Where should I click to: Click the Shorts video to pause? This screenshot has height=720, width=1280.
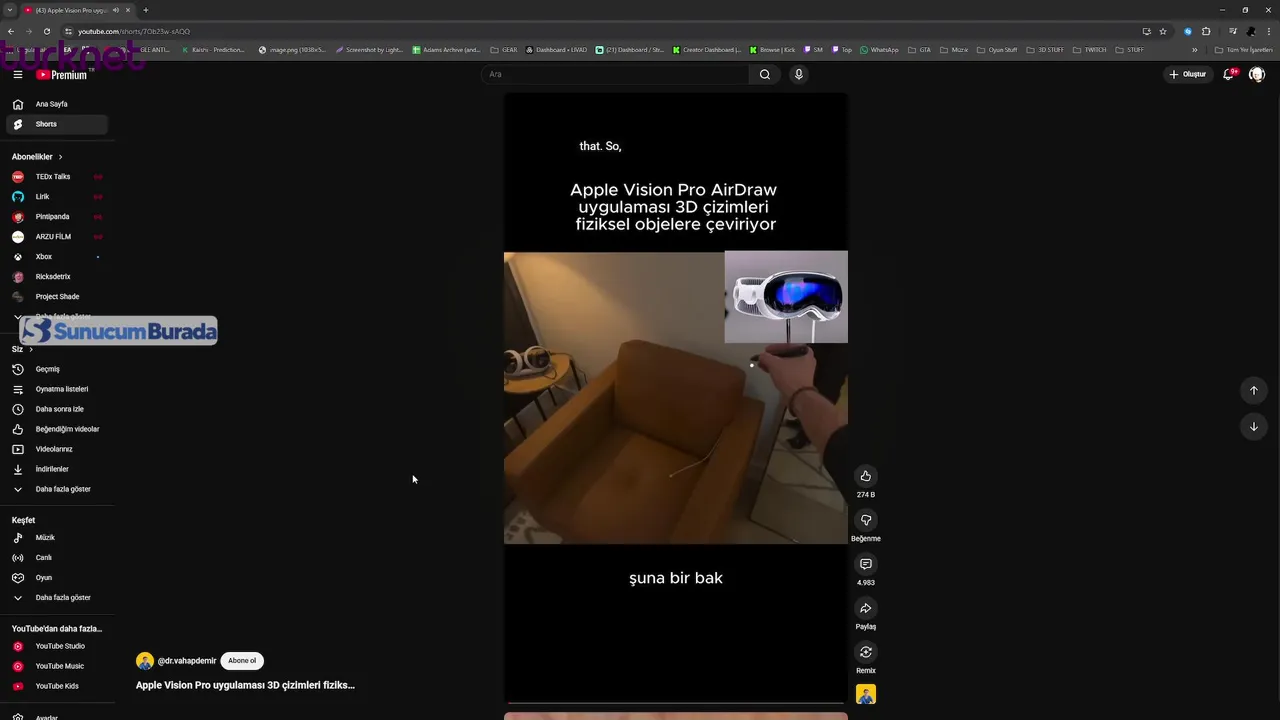(676, 398)
